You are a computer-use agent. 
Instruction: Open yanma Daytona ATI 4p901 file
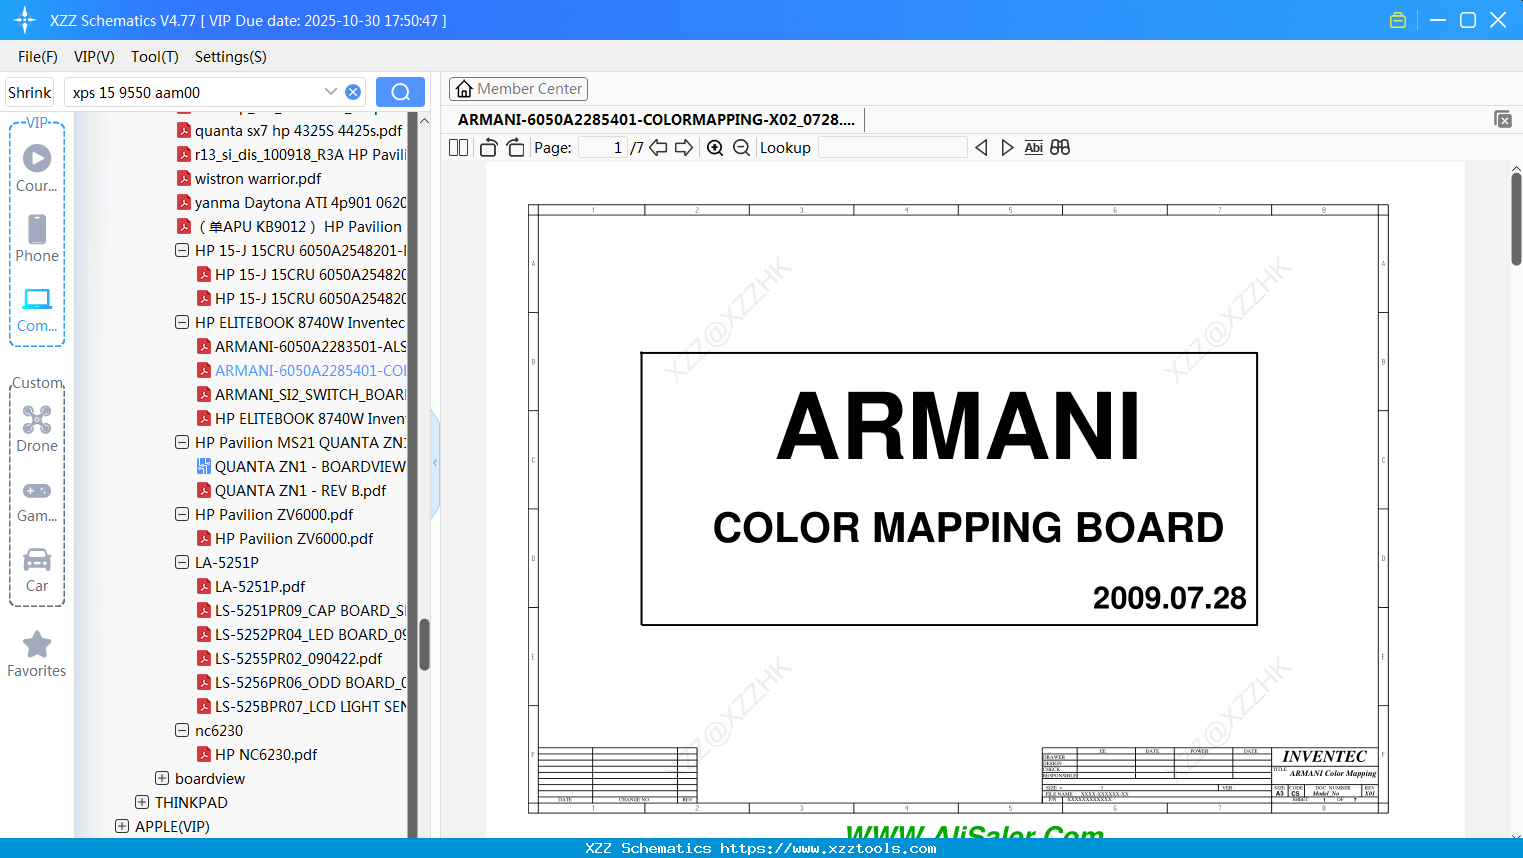click(x=291, y=203)
